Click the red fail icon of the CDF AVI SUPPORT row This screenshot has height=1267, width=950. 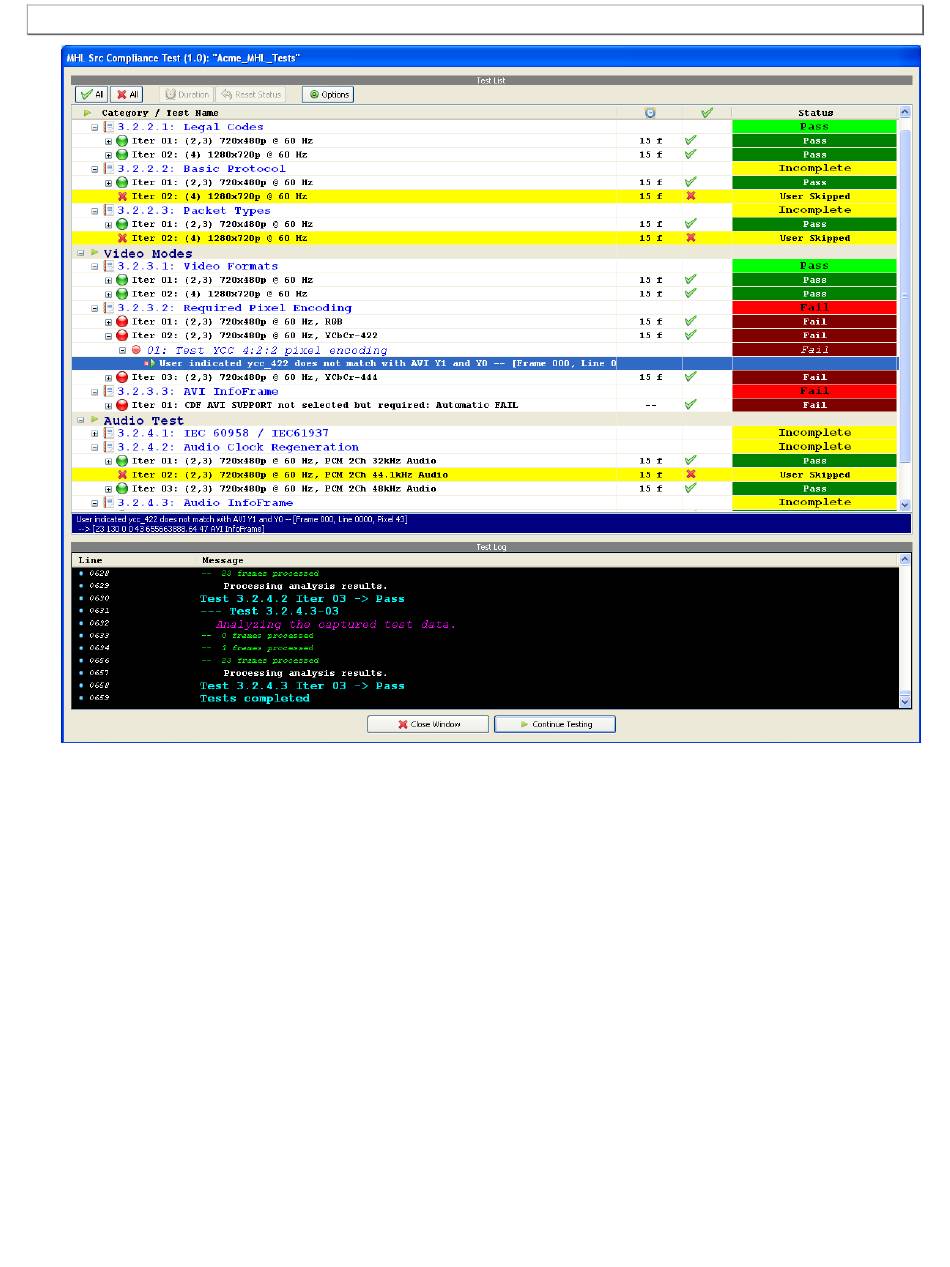click(x=122, y=406)
